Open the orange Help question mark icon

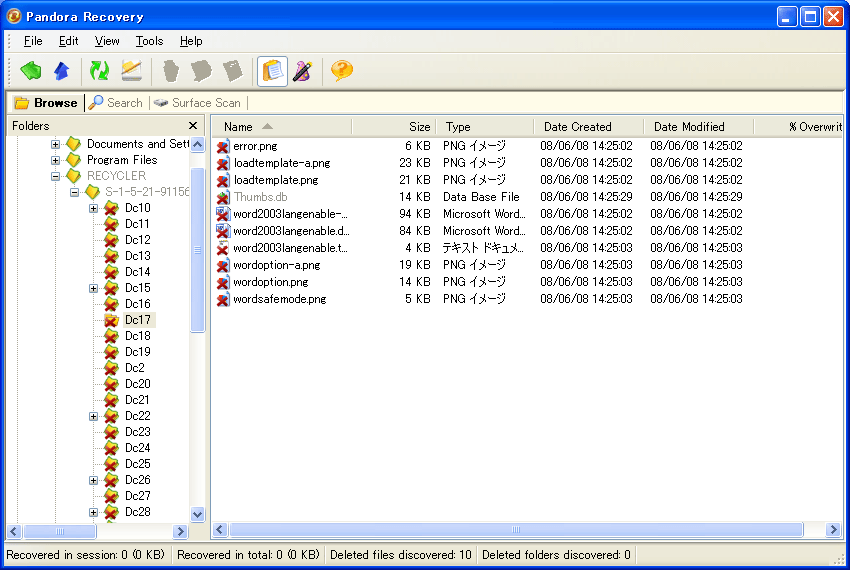(x=342, y=71)
